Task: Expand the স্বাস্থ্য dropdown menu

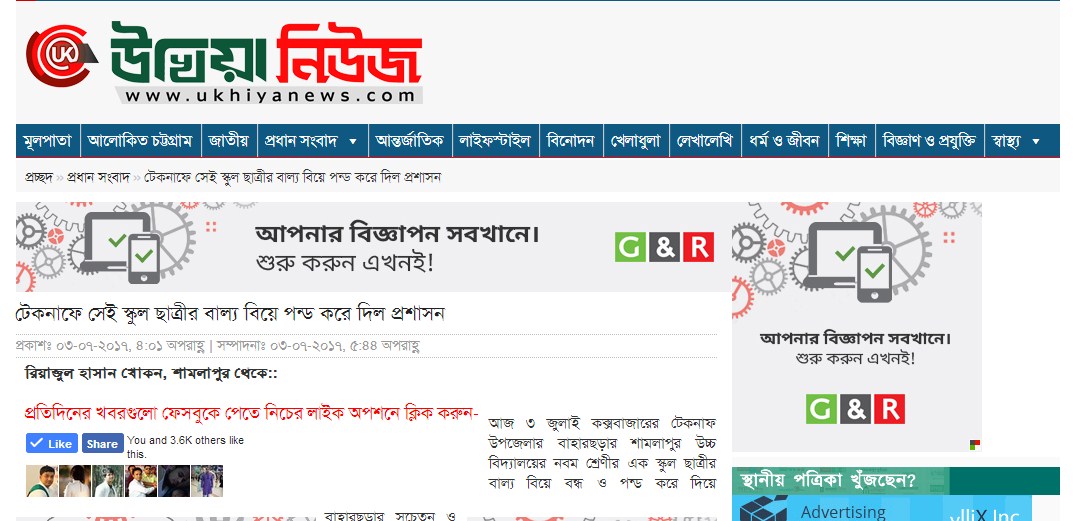Action: click(x=1035, y=141)
